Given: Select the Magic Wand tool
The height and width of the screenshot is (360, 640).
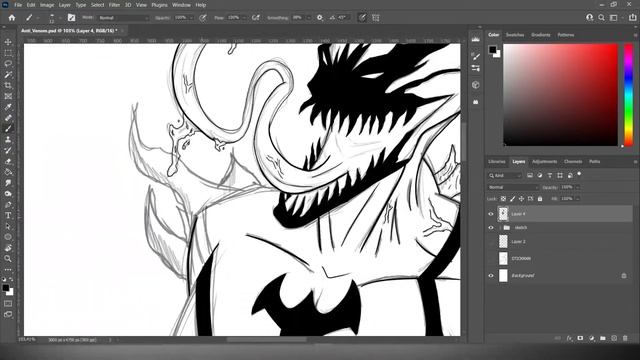Looking at the screenshot, I should (8, 75).
